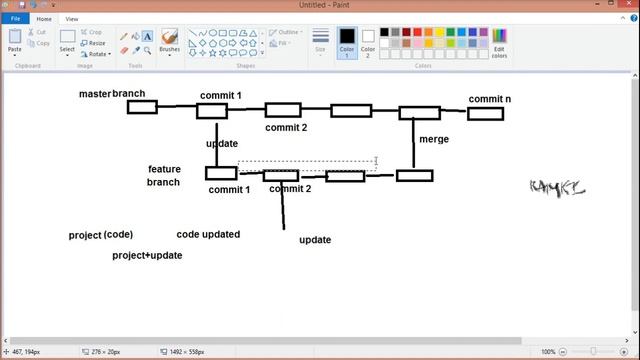Open the Edit colors dialog
The height and width of the screenshot is (360, 640).
(x=499, y=43)
